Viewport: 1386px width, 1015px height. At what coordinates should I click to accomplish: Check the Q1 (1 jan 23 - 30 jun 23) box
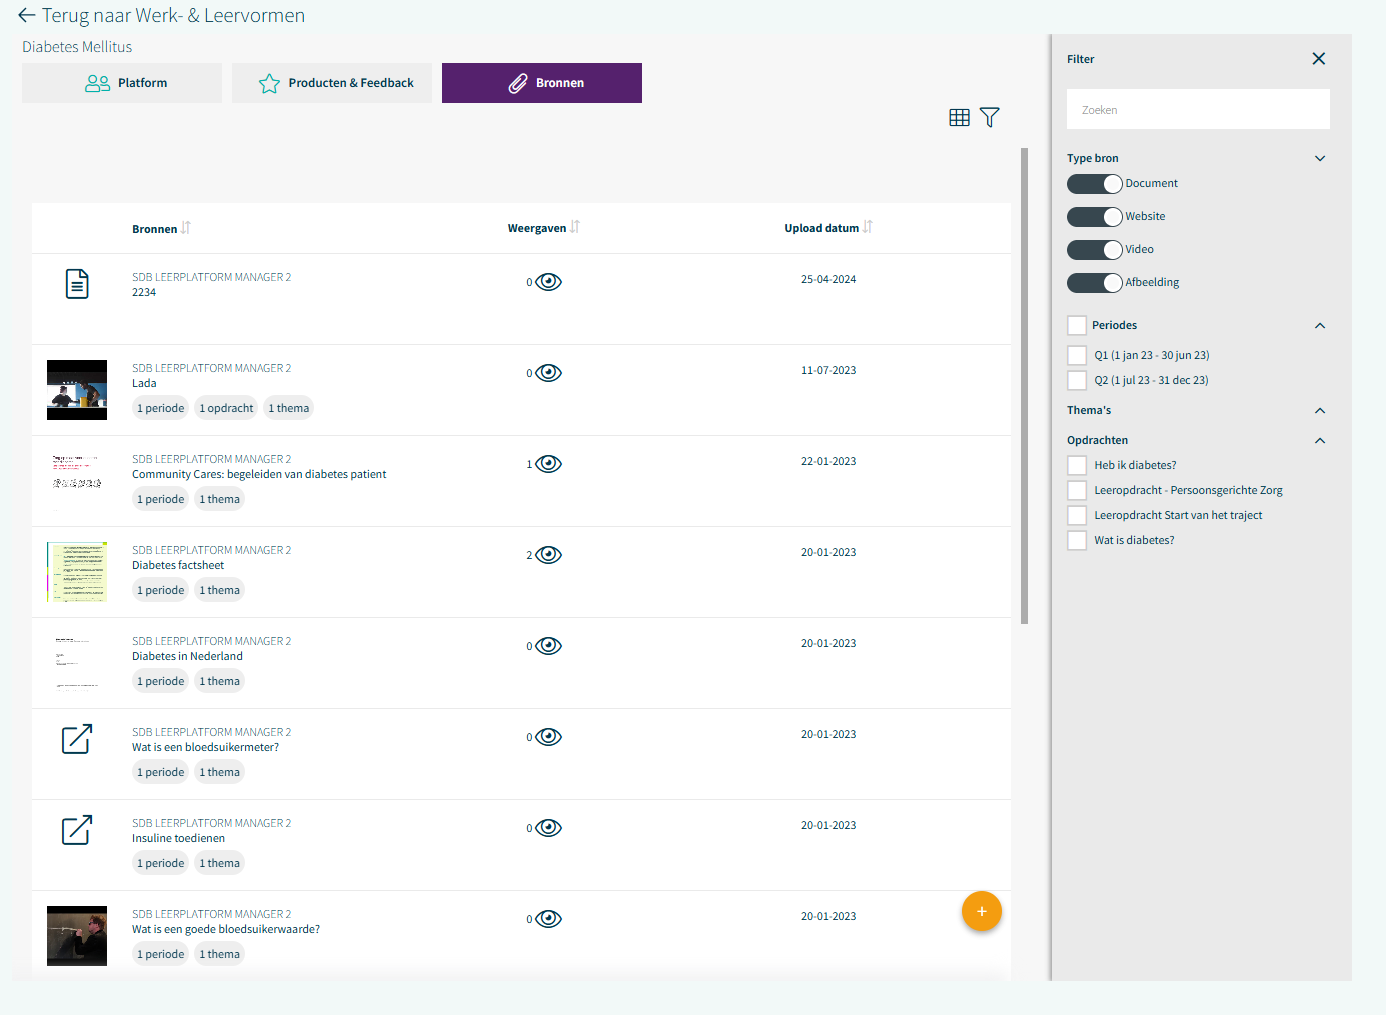point(1077,355)
